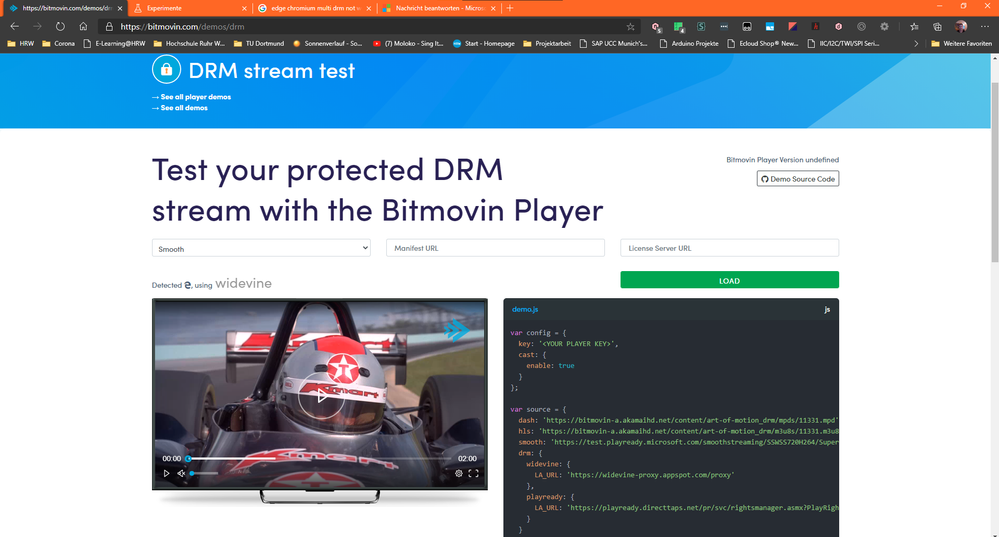Screen dimensions: 999x537
Task: Click the browser address bar URL
Action: click(x=182, y=27)
